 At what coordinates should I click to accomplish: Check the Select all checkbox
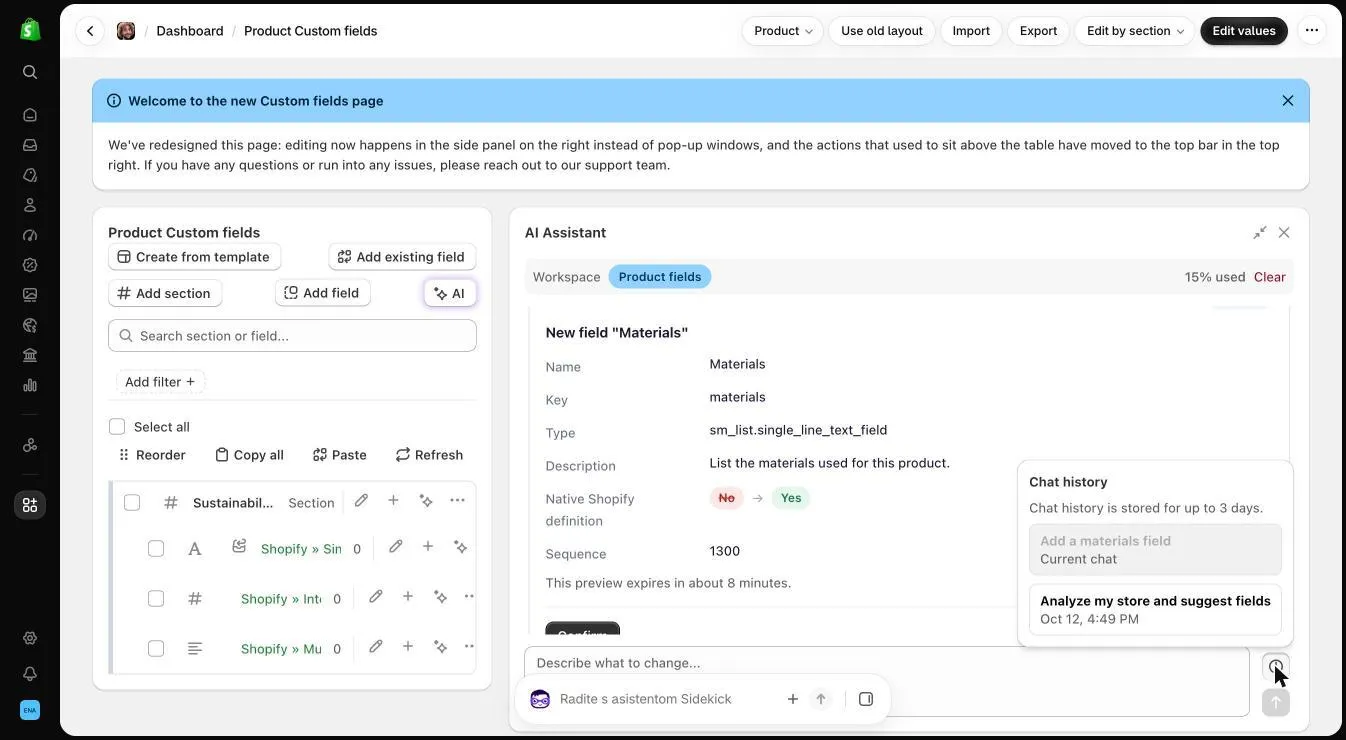point(117,427)
